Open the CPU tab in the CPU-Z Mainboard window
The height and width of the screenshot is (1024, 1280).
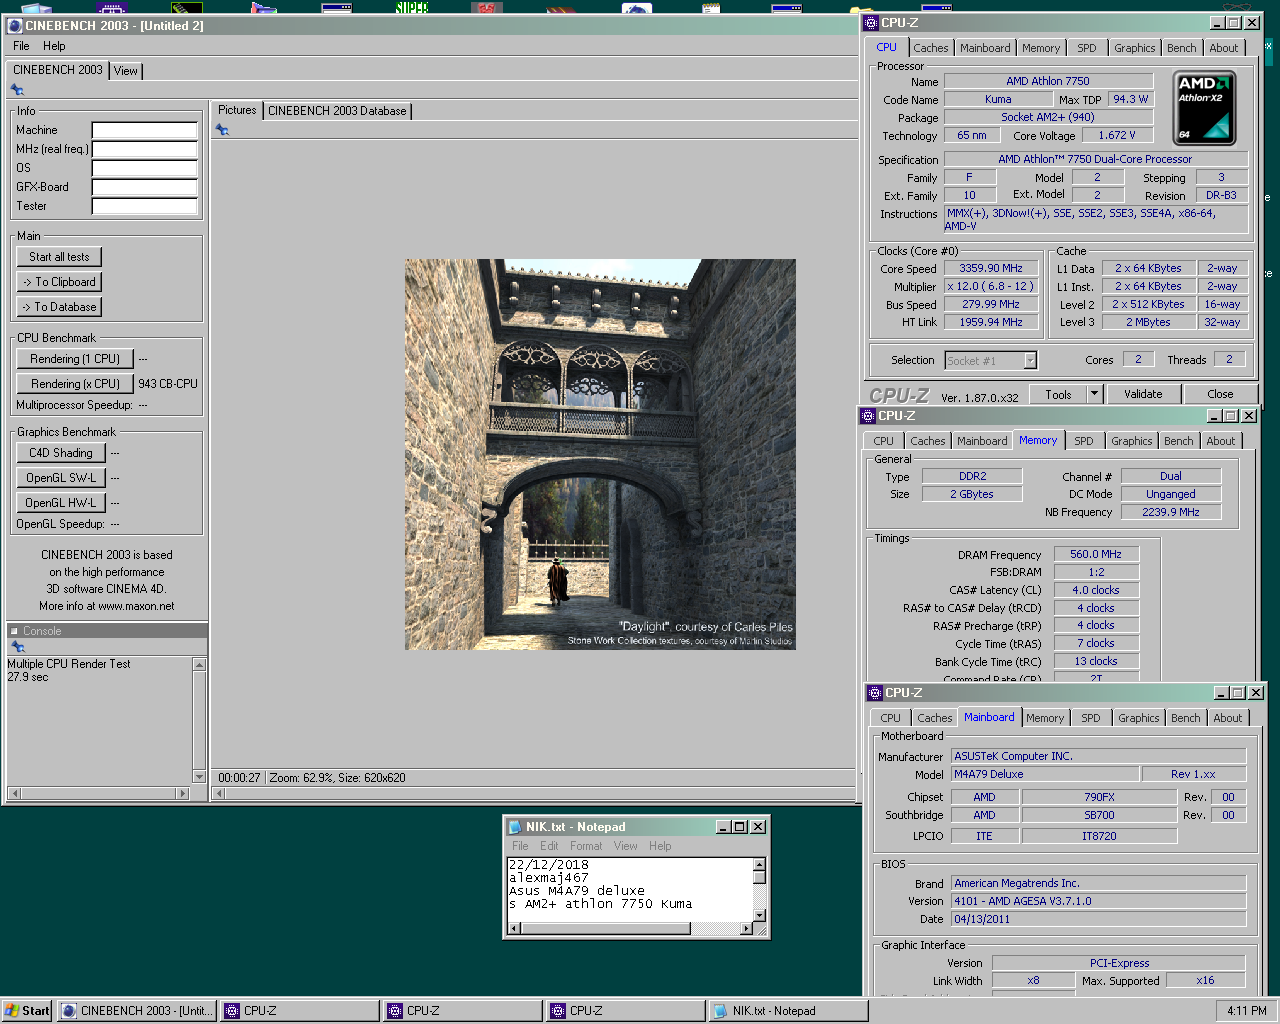891,718
